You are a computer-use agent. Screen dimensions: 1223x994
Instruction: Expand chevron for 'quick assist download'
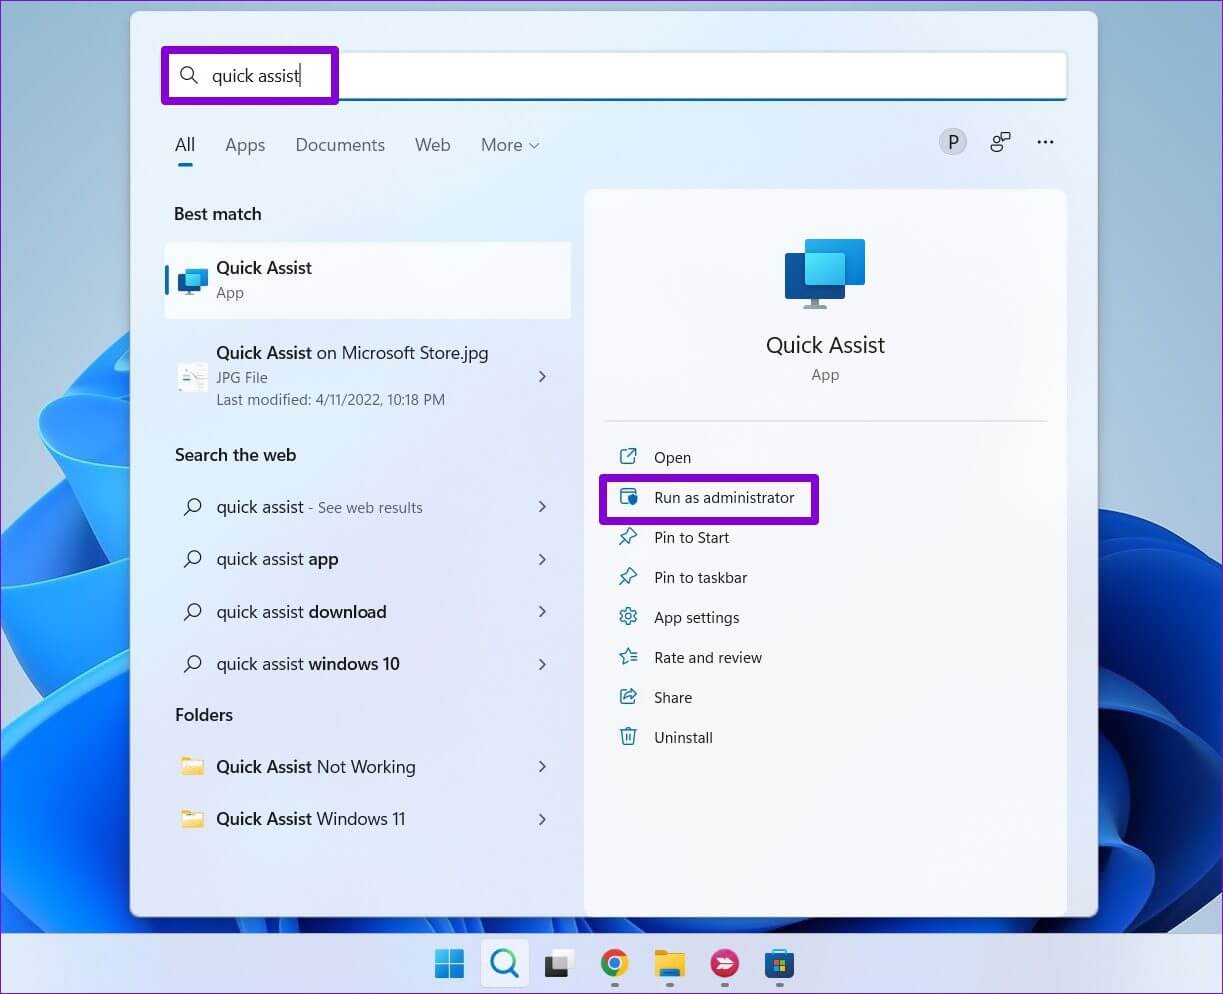click(x=542, y=612)
